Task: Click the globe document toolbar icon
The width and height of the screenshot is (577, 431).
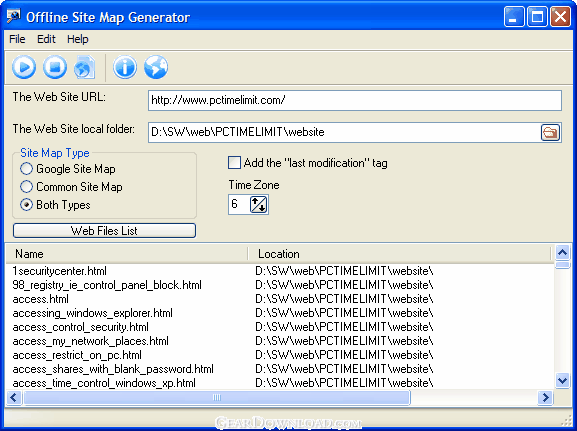Action: click(85, 67)
